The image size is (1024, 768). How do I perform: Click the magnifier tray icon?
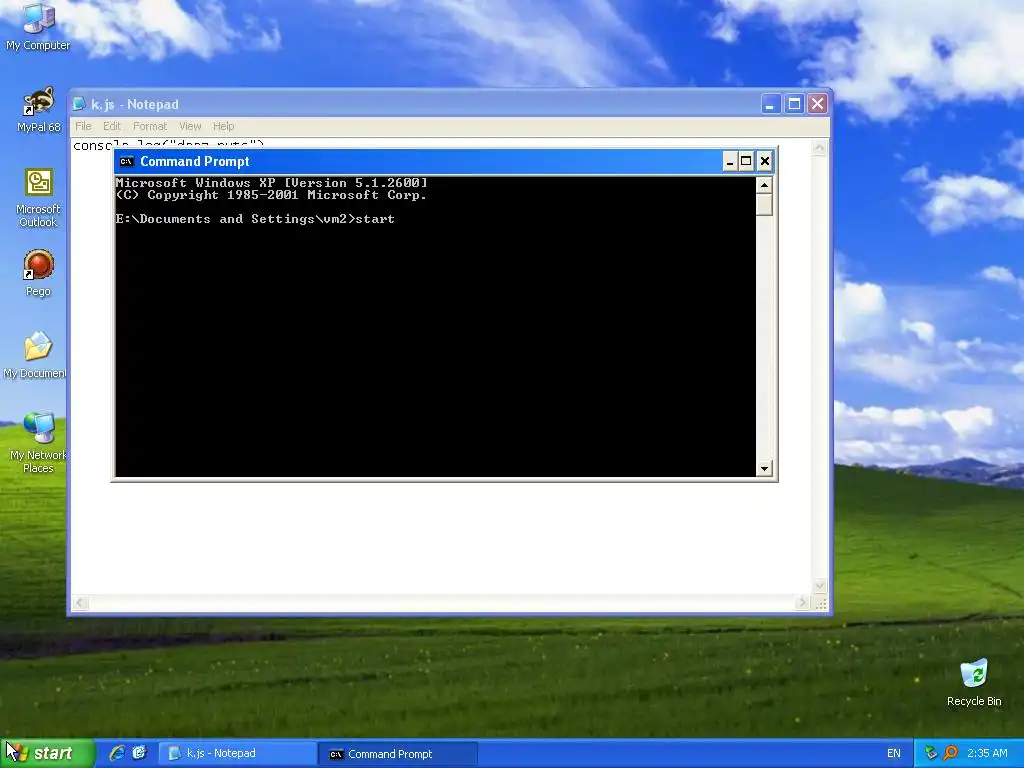[x=950, y=753]
